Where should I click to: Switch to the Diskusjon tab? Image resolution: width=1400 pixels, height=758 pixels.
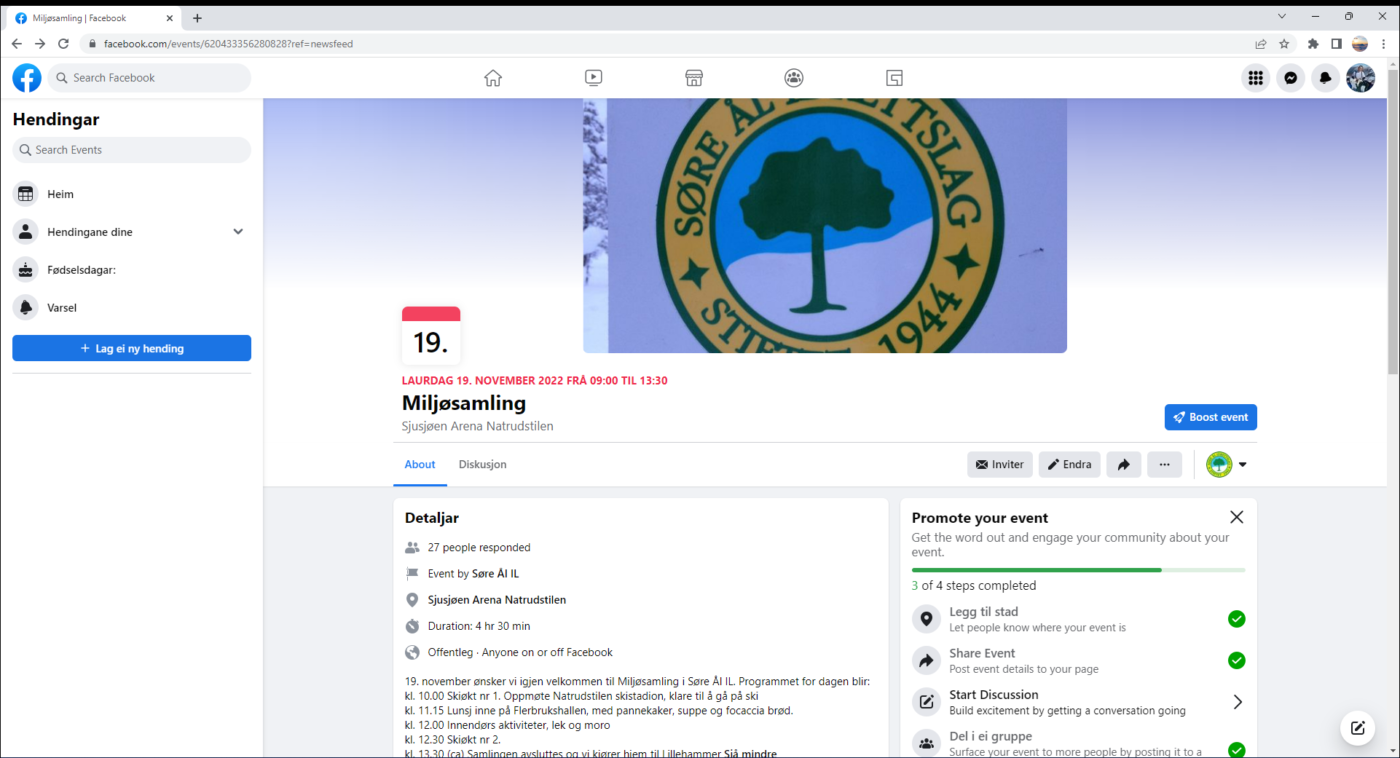pyautogui.click(x=483, y=464)
